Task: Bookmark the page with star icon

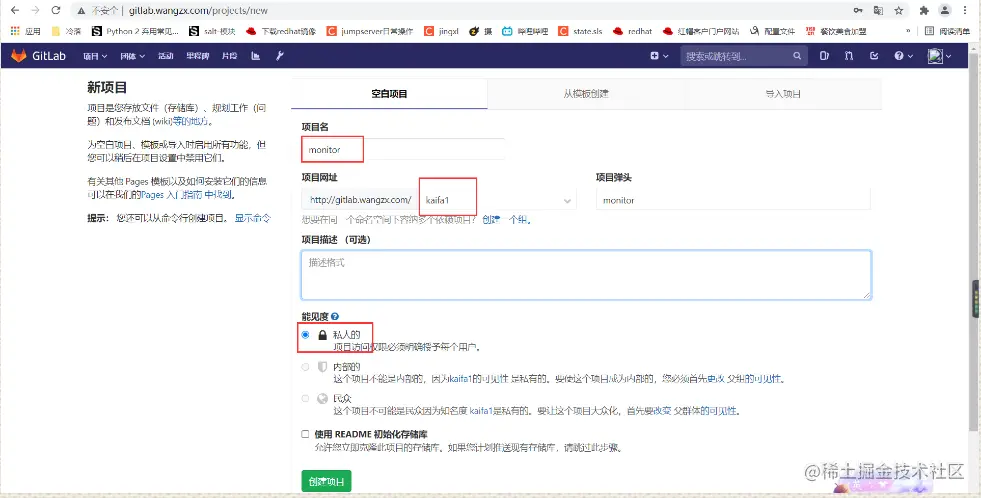Action: (898, 11)
